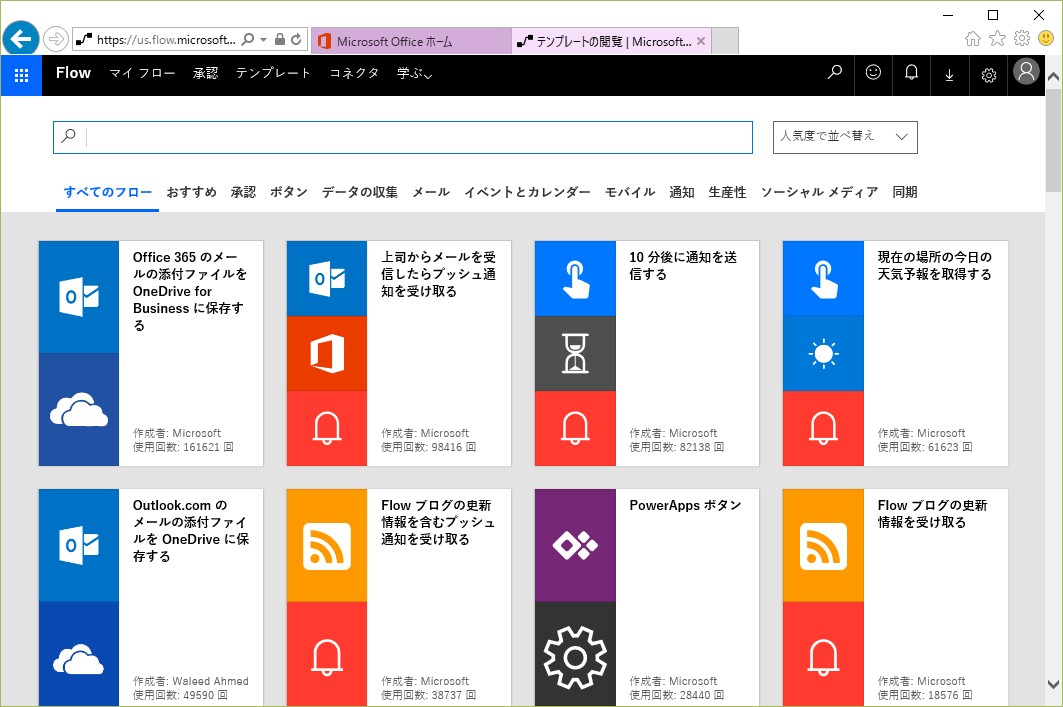Click the template search input field
Screen dimensions: 1063x707
403,137
